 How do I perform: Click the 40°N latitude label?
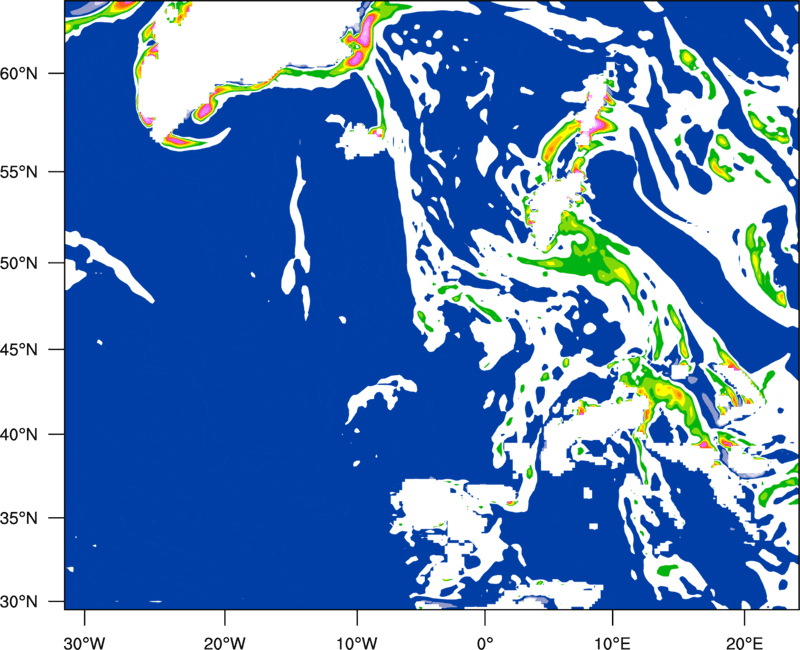19,434
